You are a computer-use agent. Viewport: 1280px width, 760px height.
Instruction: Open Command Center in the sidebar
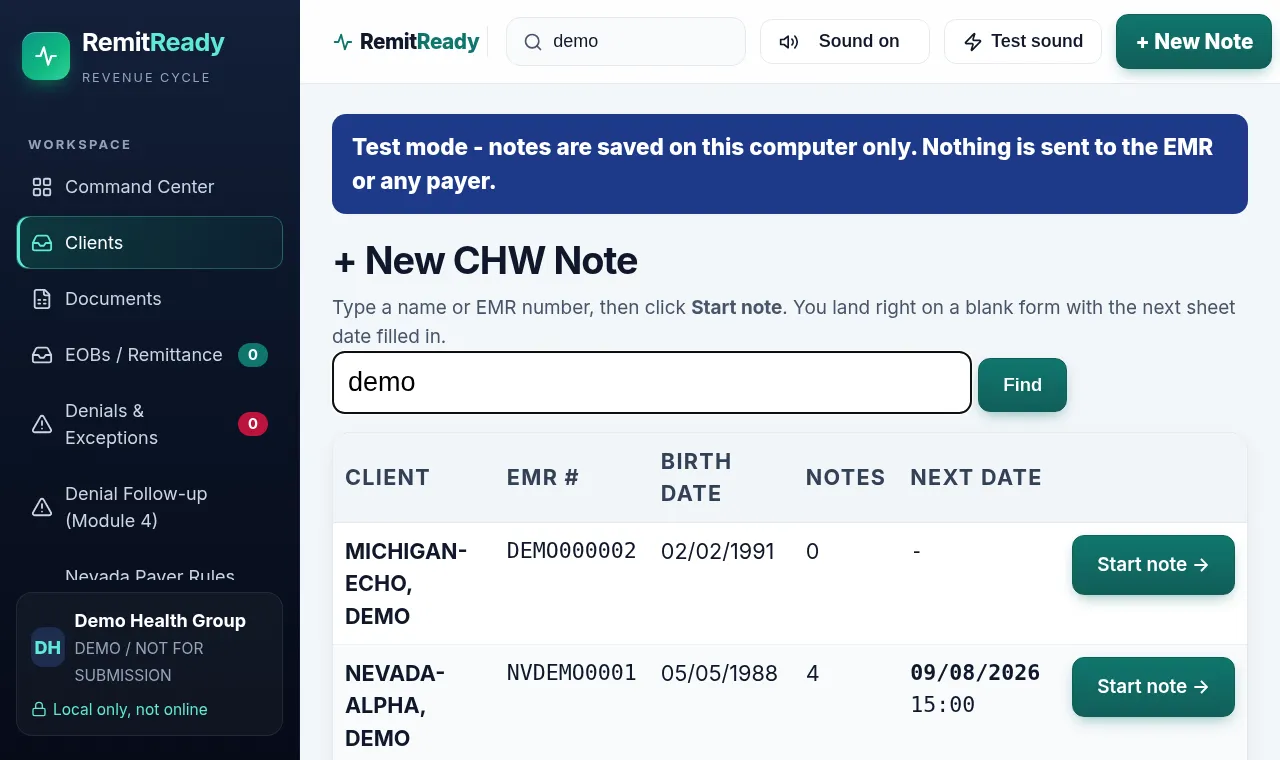tap(150, 187)
